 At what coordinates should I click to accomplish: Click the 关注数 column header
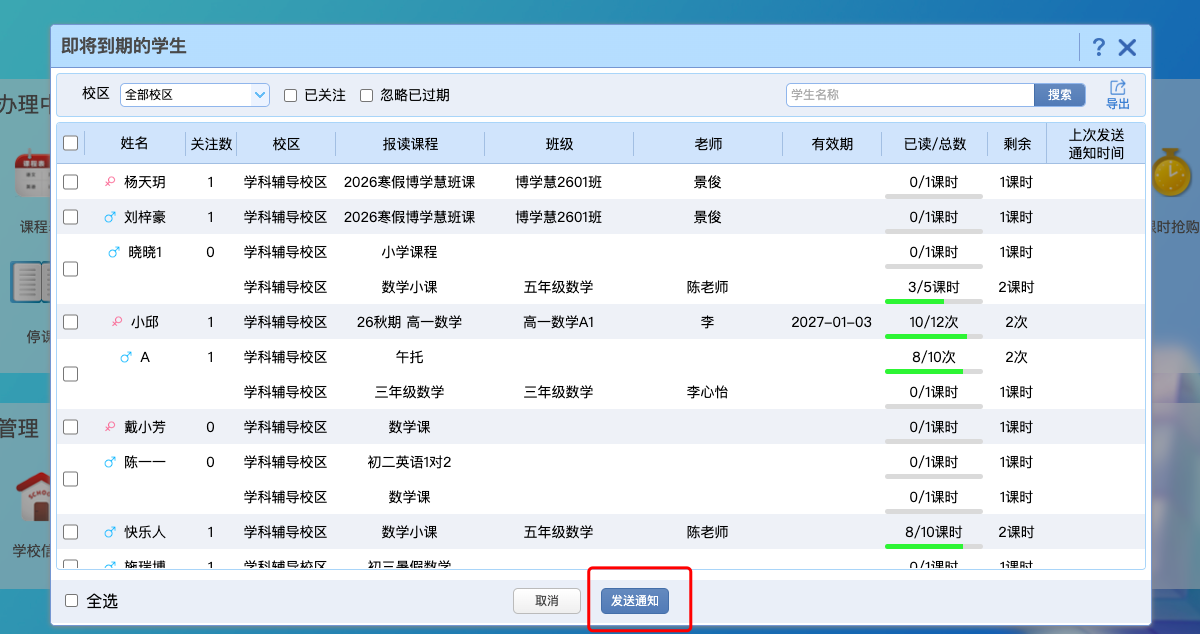211,144
